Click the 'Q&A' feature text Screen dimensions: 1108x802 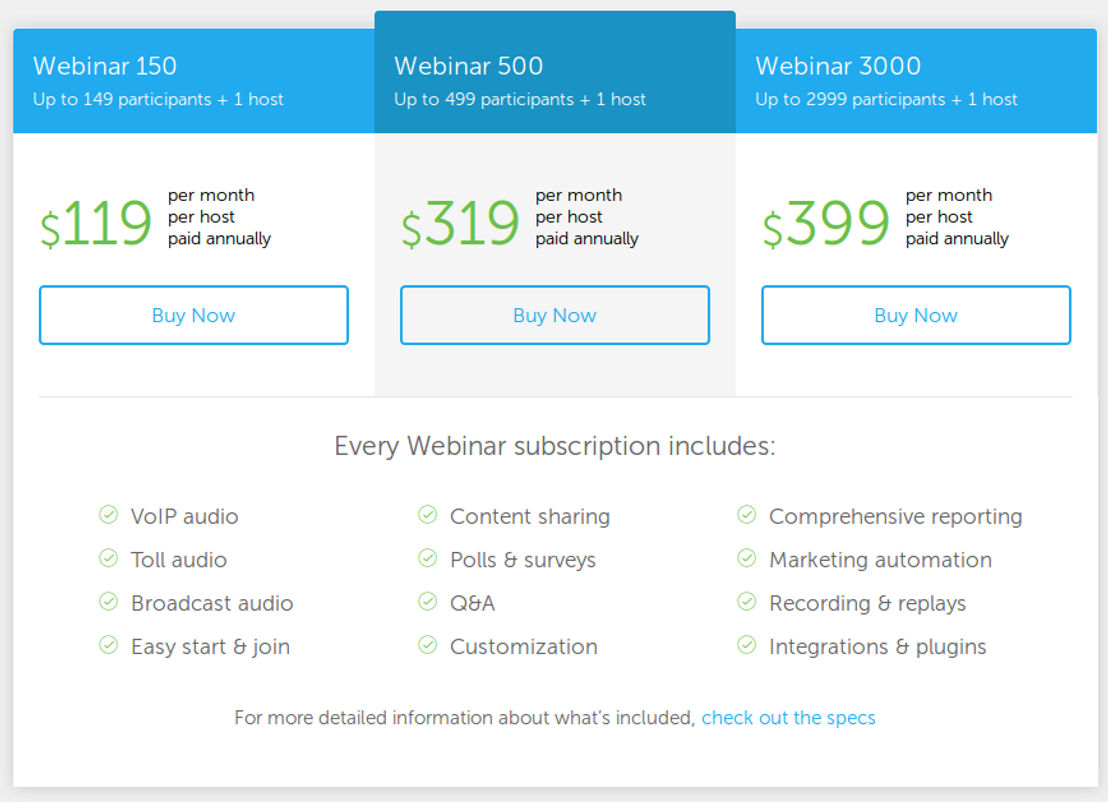tap(473, 603)
